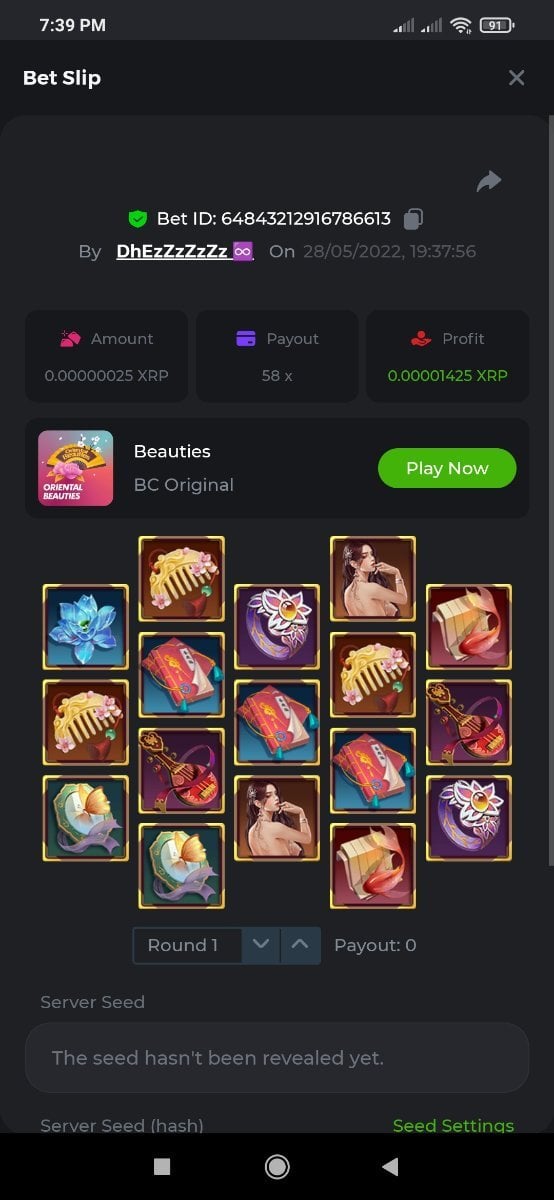Click the Server Seed field

pyautogui.click(x=277, y=1058)
